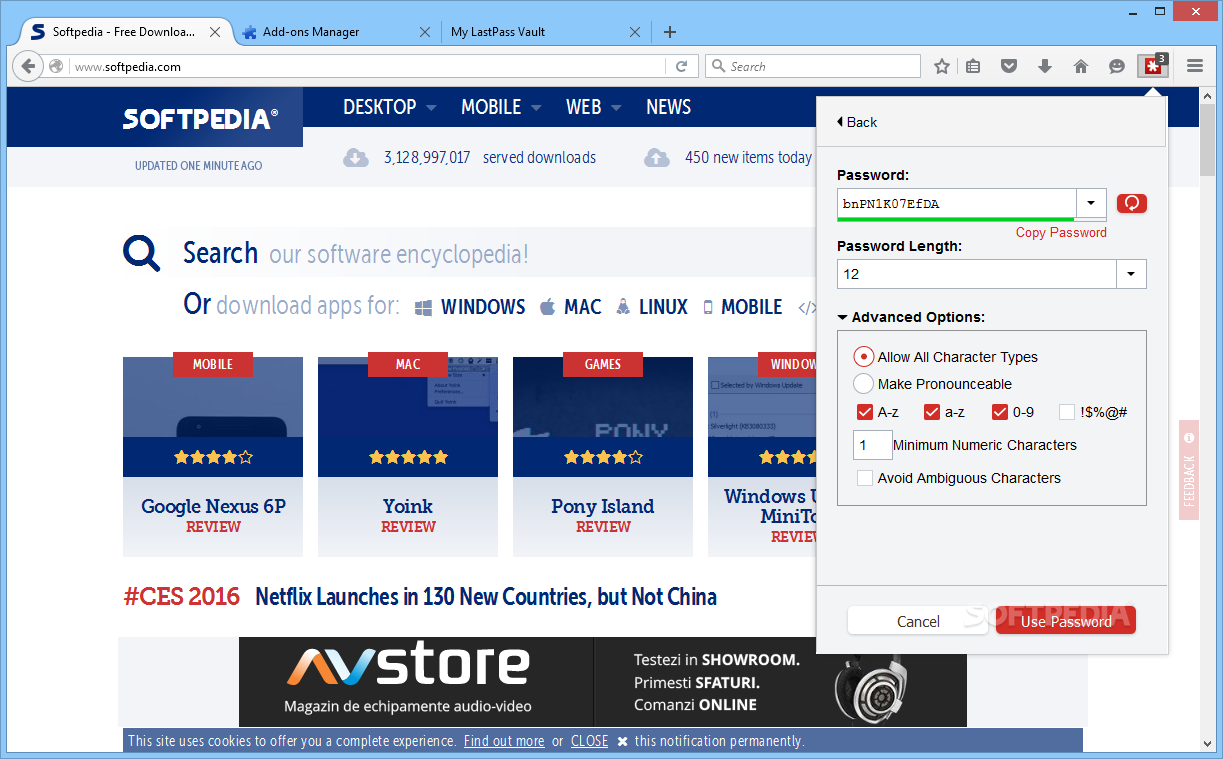
Task: Generate a new password with red refresh icon
Action: [x=1132, y=203]
